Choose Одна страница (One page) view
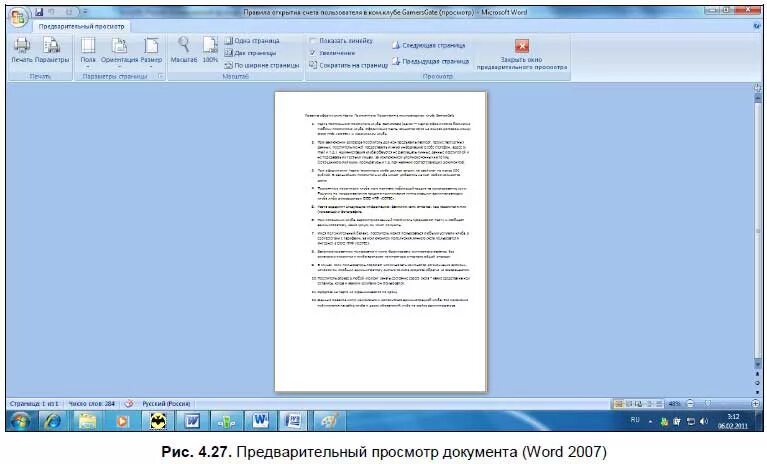The image size is (767, 464). click(252, 41)
